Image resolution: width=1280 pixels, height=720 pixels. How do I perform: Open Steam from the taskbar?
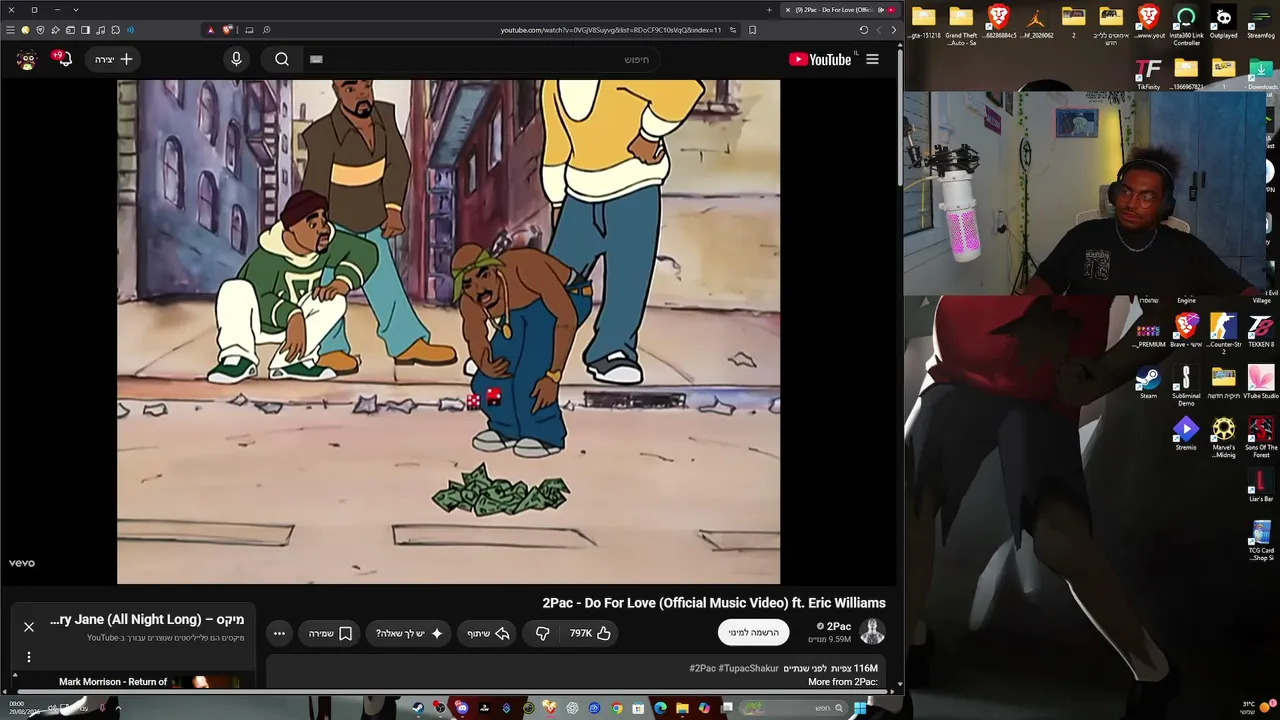pyautogui.click(x=418, y=708)
